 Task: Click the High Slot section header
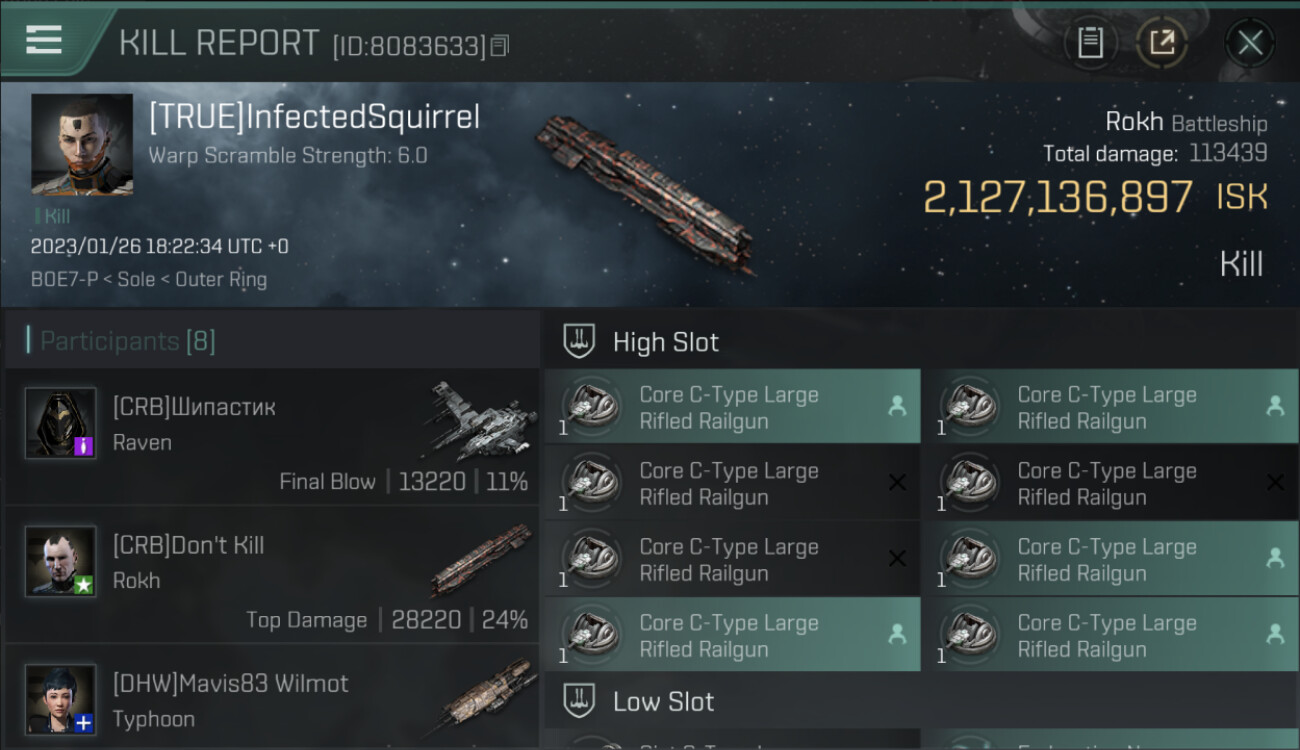point(665,342)
